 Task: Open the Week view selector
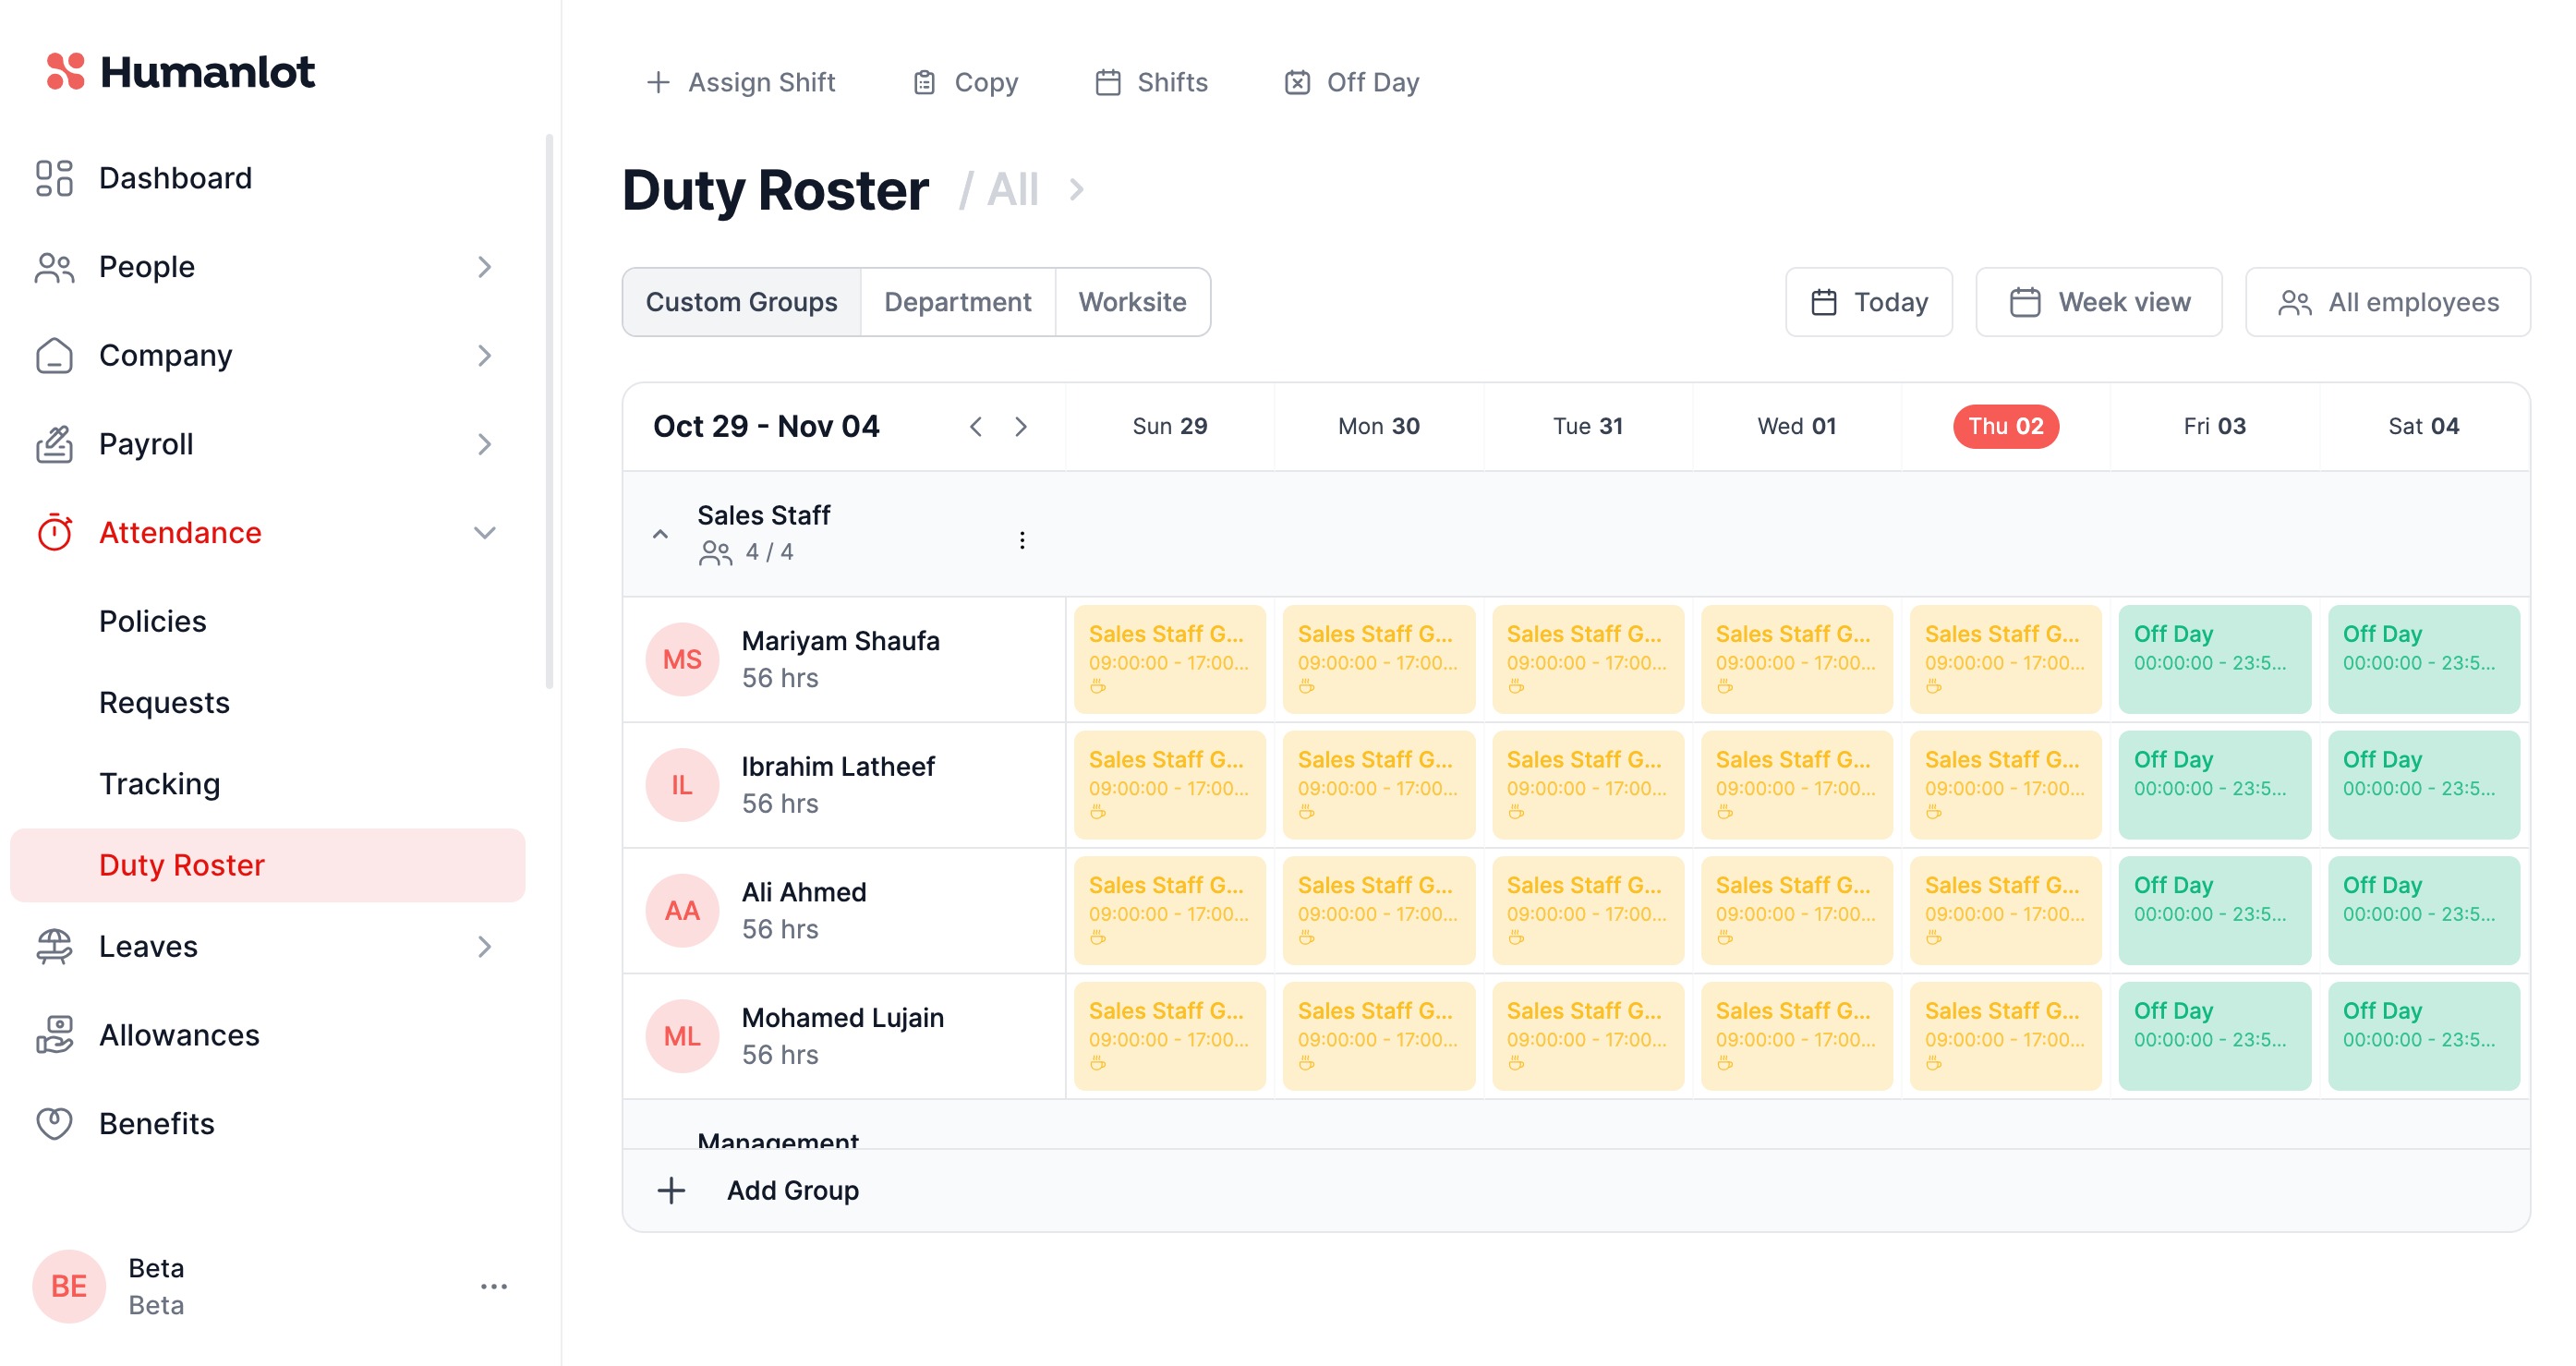tap(2098, 302)
